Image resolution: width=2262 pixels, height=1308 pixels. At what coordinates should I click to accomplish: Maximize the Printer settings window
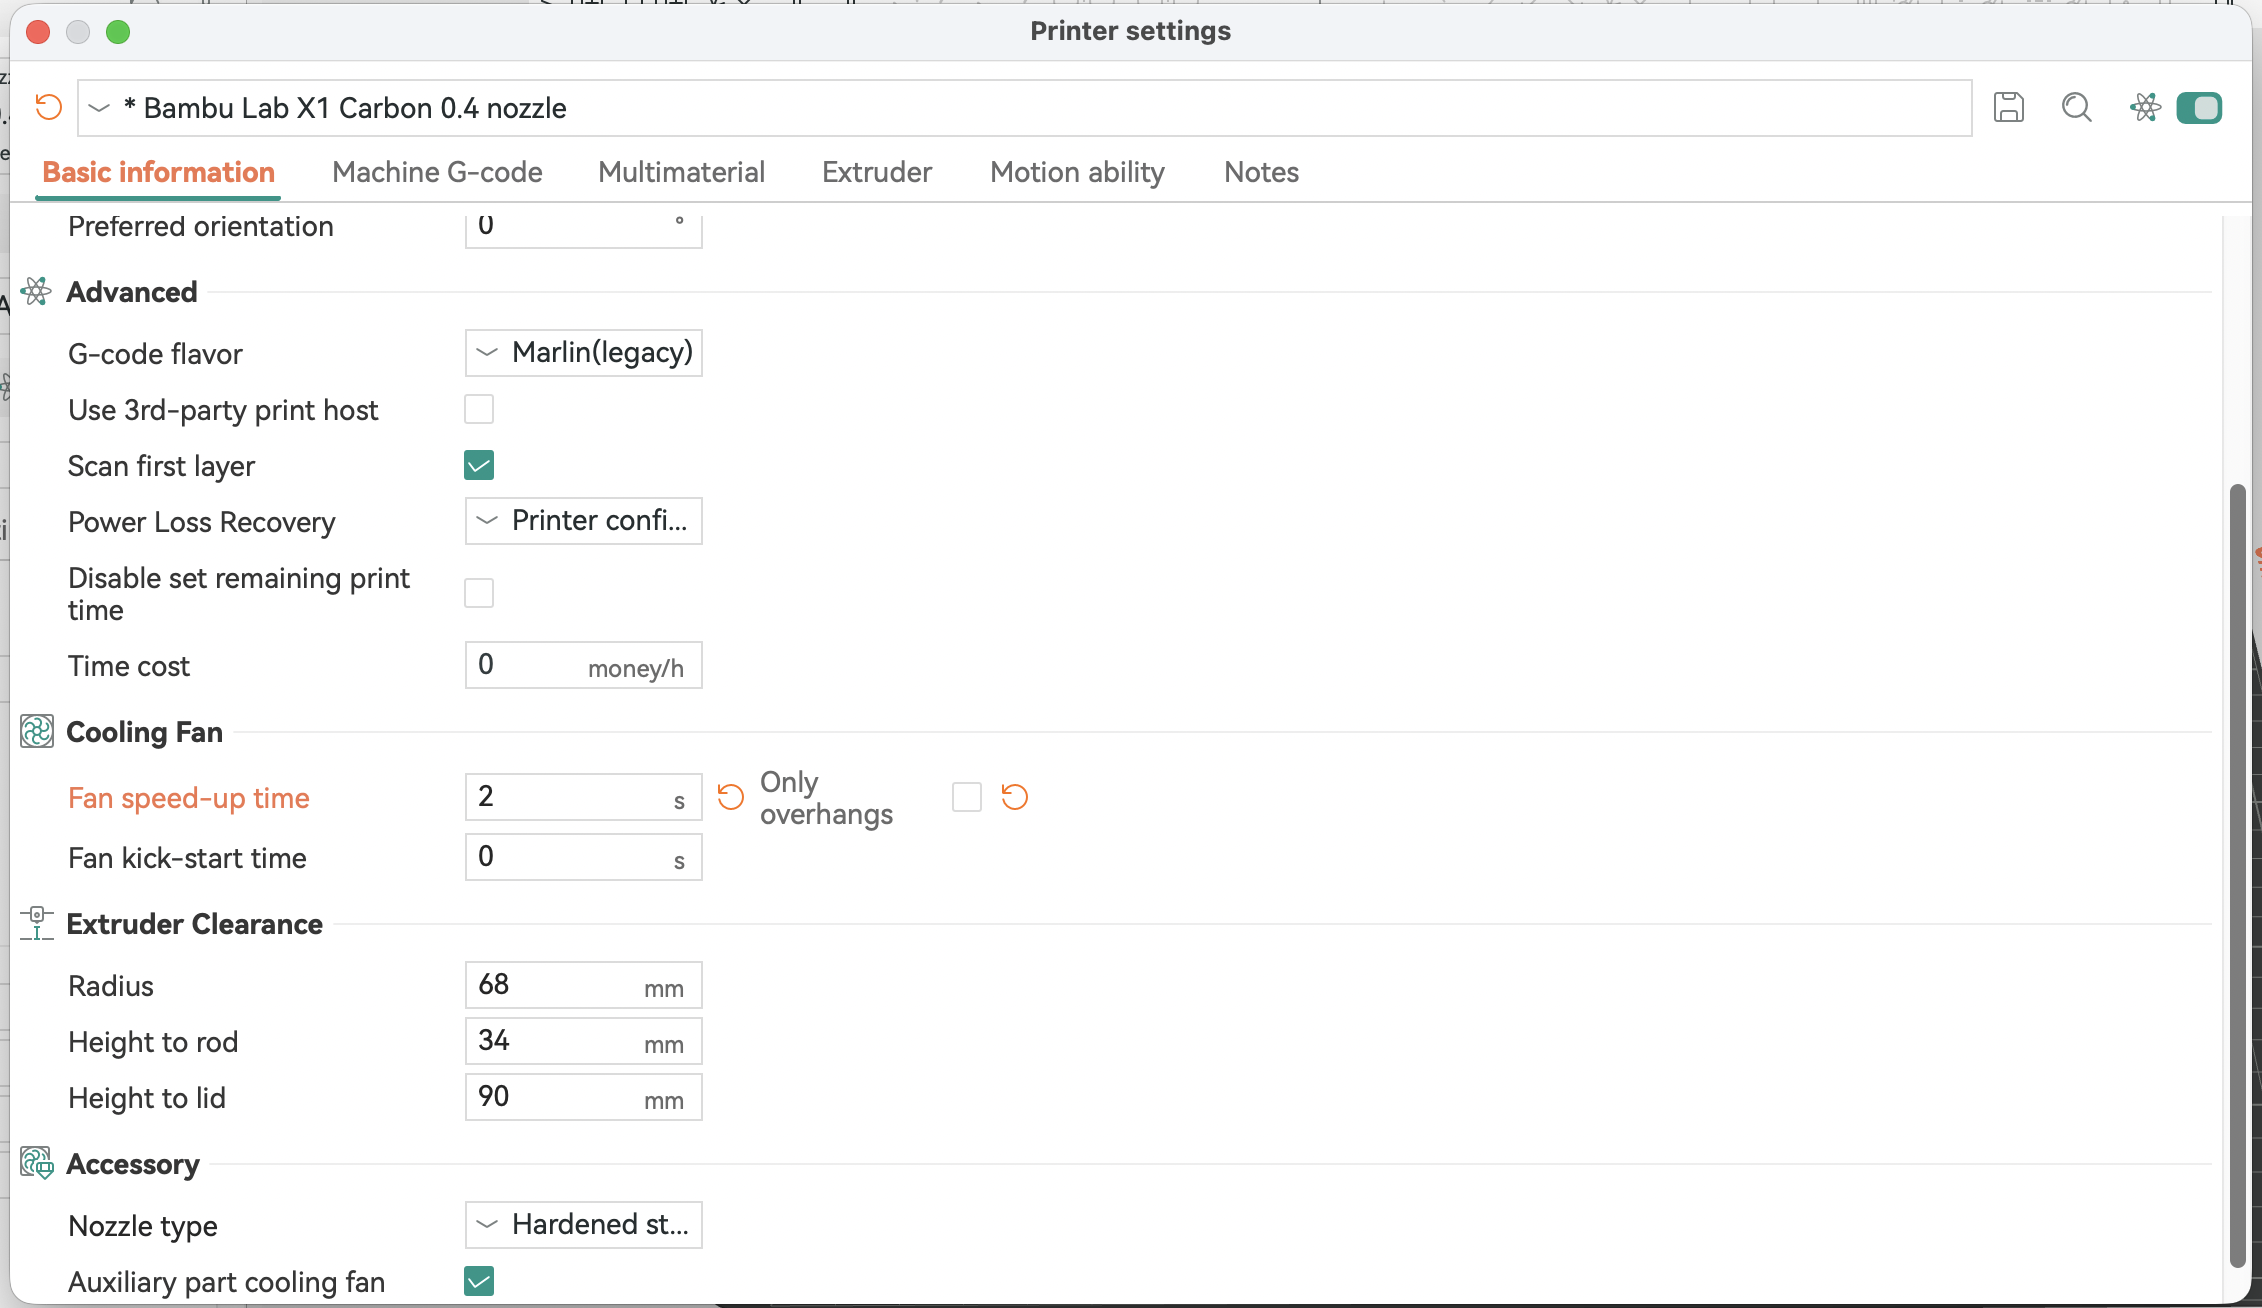coord(118,32)
